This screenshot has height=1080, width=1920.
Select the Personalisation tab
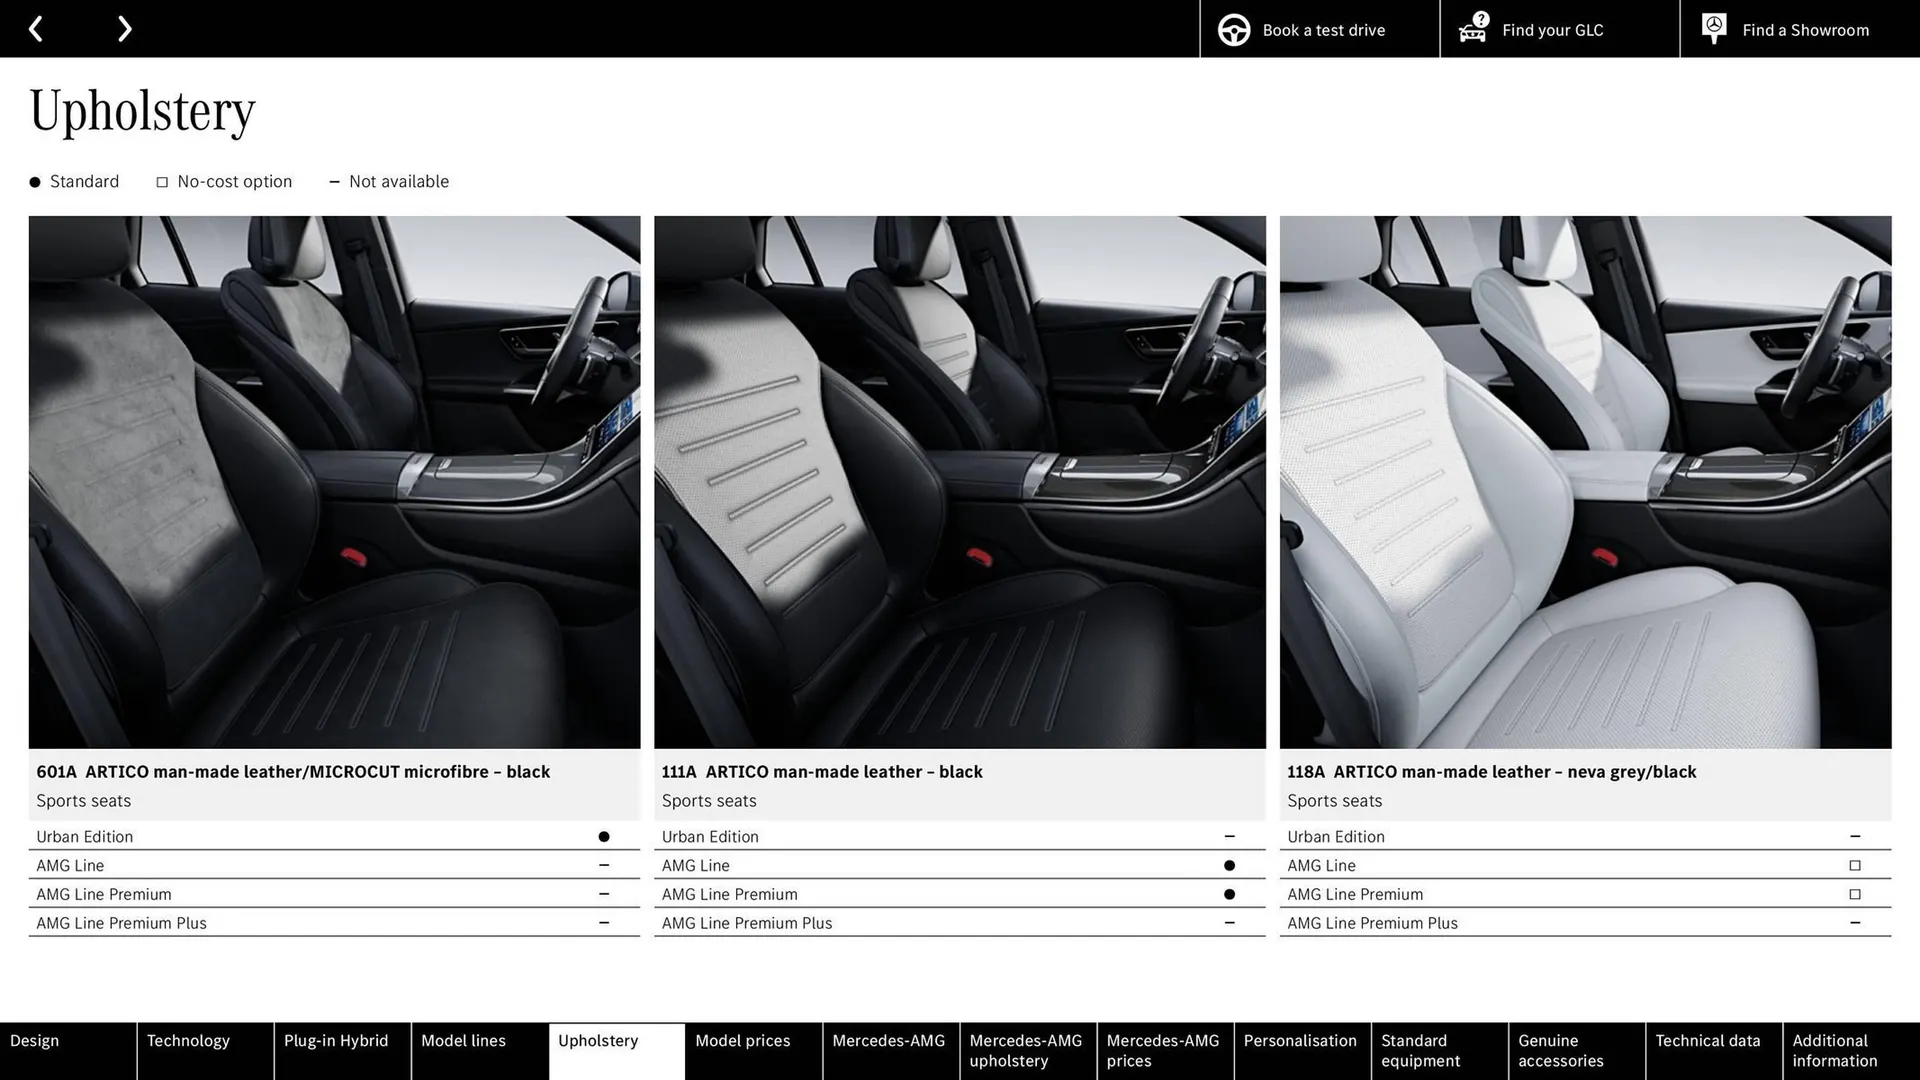click(x=1301, y=1040)
